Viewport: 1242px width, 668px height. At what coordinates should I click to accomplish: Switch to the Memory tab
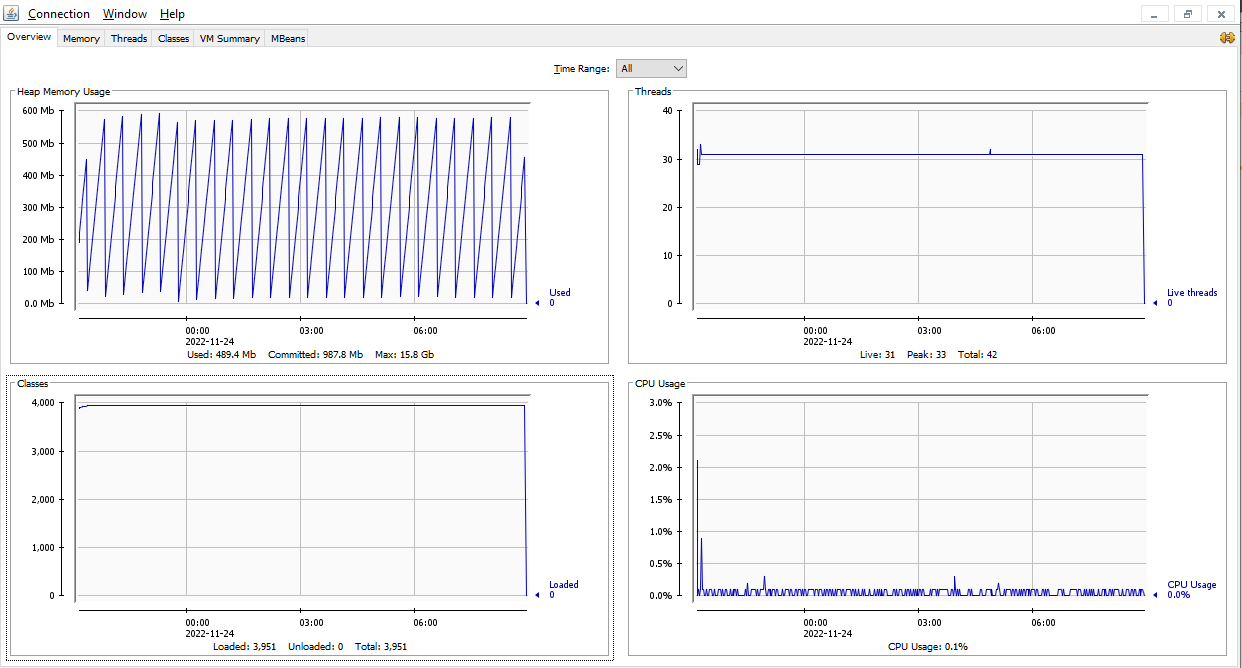(x=81, y=38)
